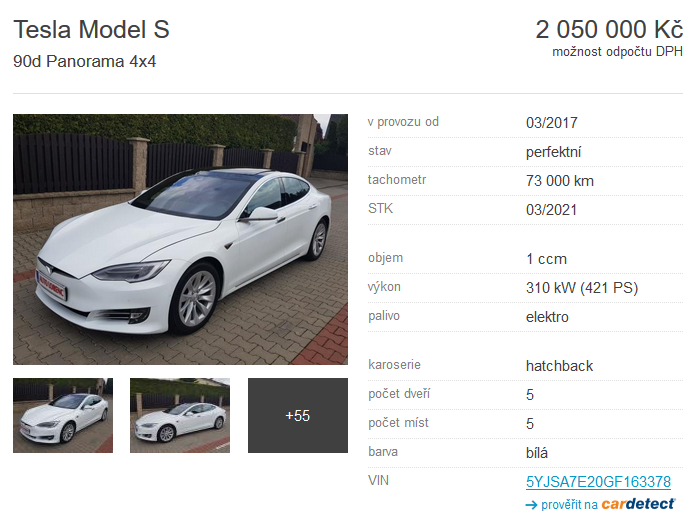Click the v provozu od value 03/2017

[552, 122]
